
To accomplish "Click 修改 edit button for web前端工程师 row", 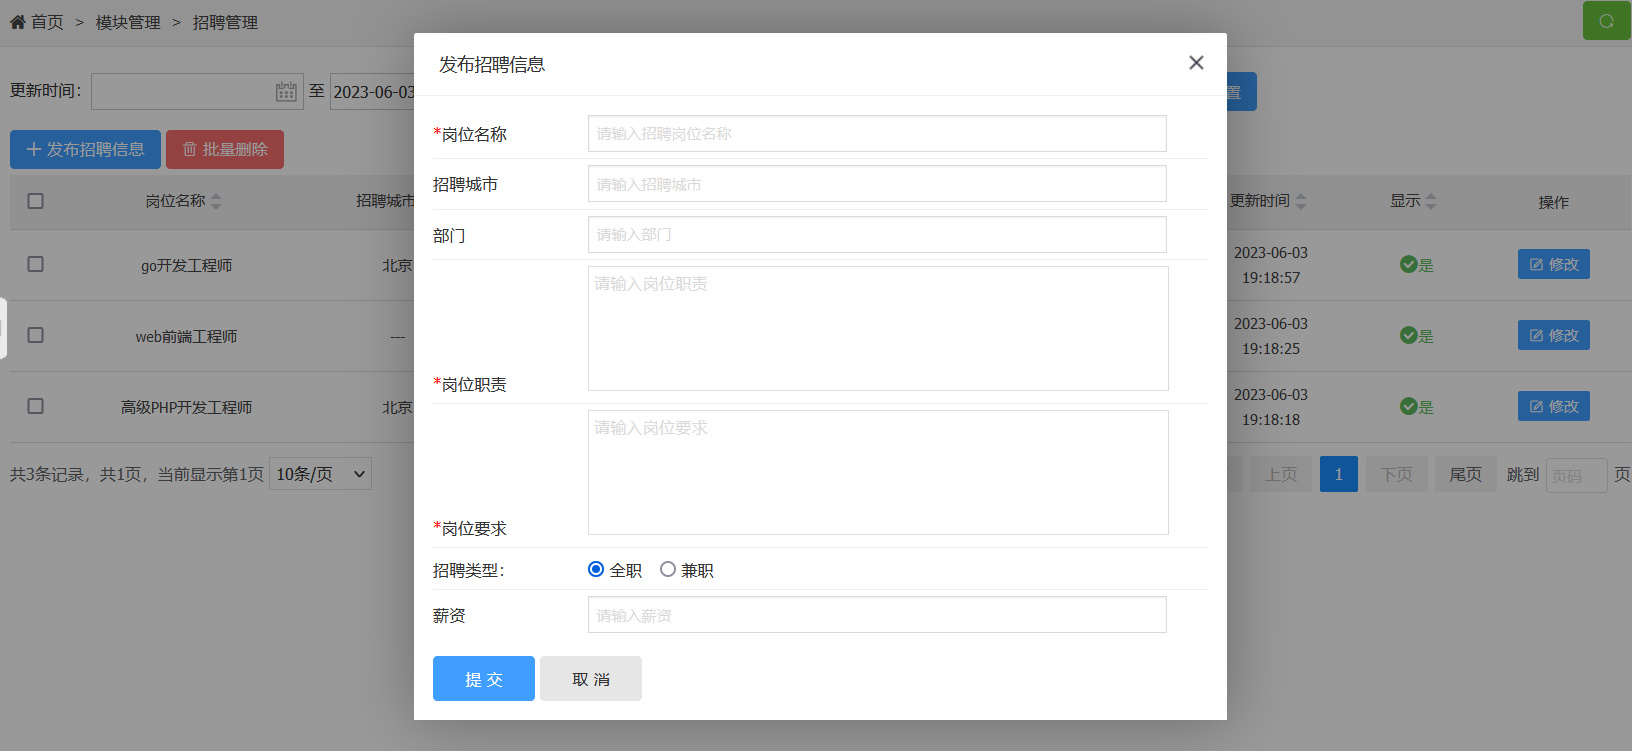I will [1553, 336].
